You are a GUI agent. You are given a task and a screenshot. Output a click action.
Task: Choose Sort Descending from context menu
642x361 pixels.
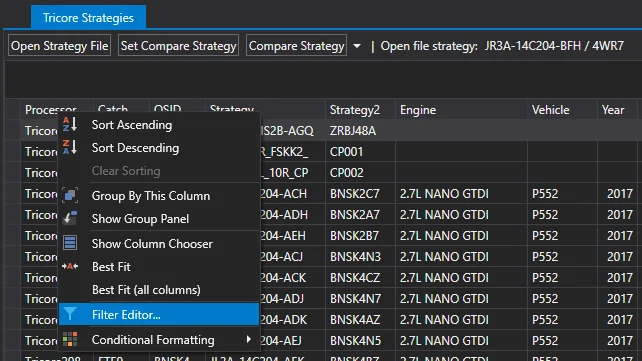[159, 148]
